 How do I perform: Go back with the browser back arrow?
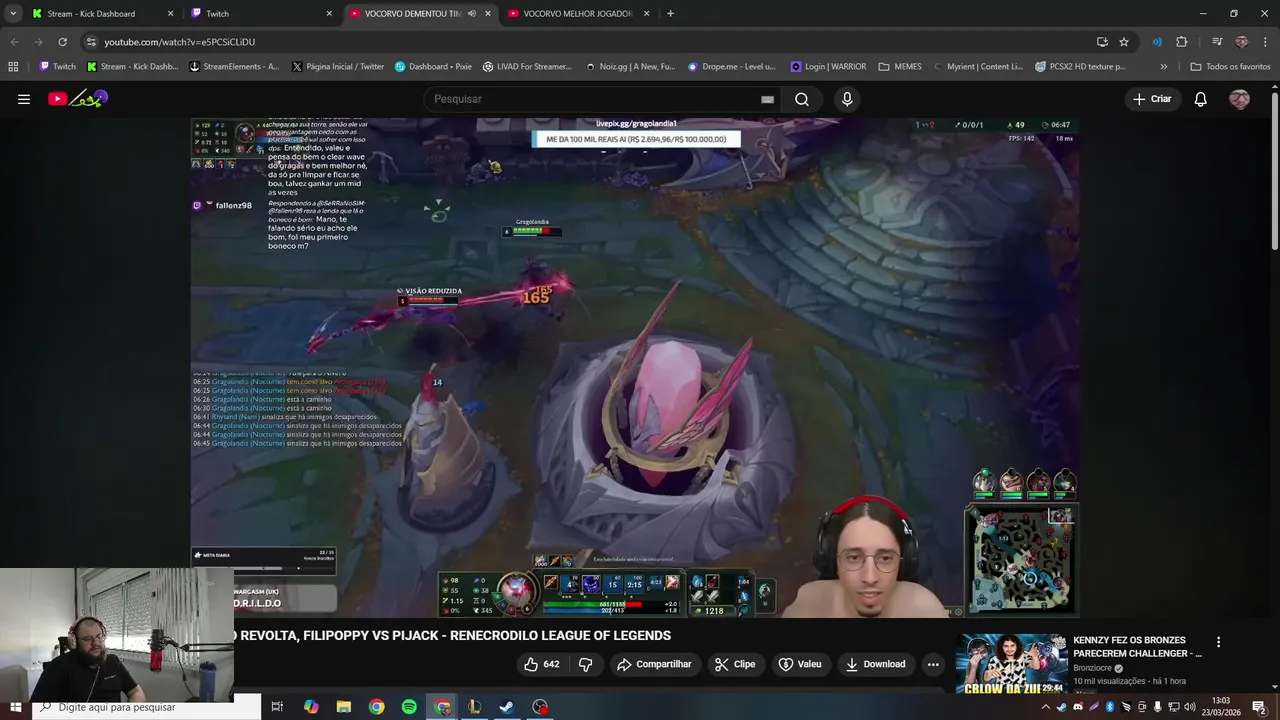click(x=14, y=42)
